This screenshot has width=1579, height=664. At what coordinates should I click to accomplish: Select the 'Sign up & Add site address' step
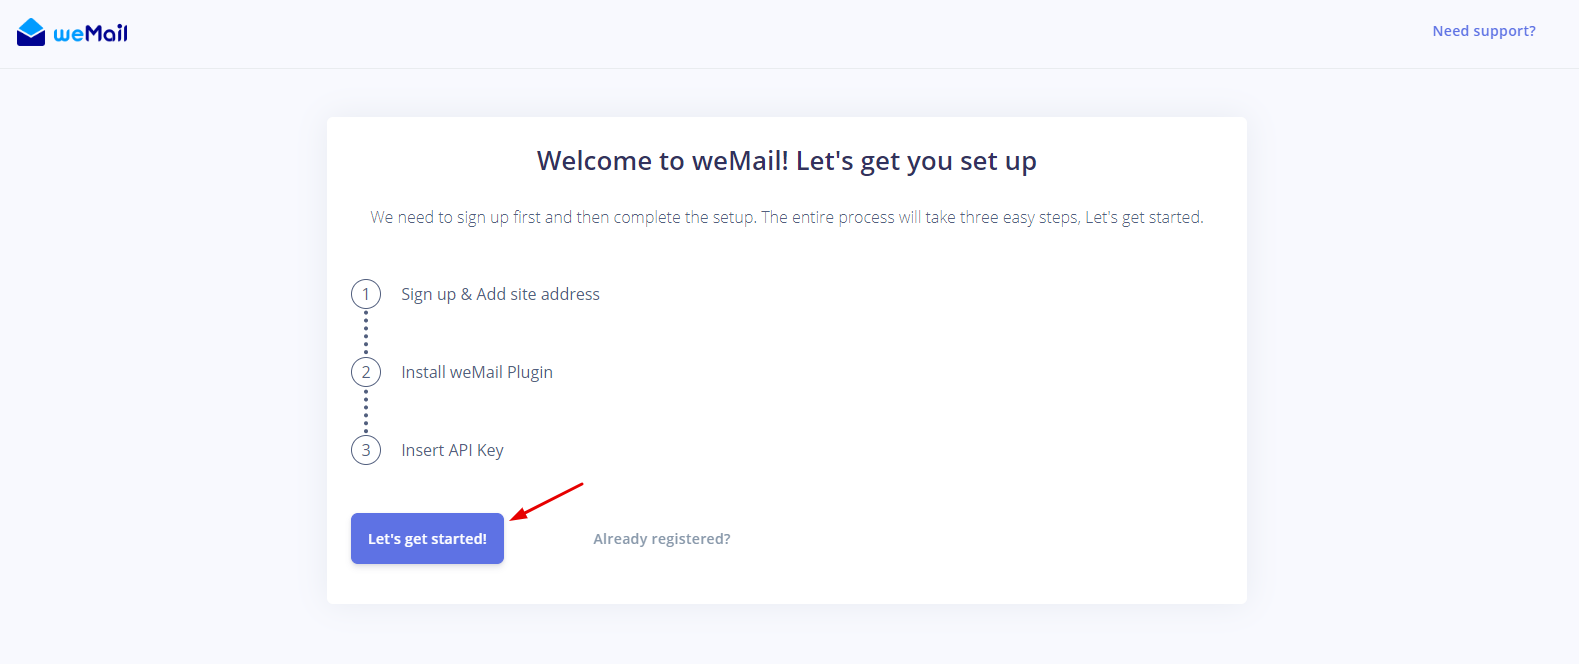coord(500,293)
